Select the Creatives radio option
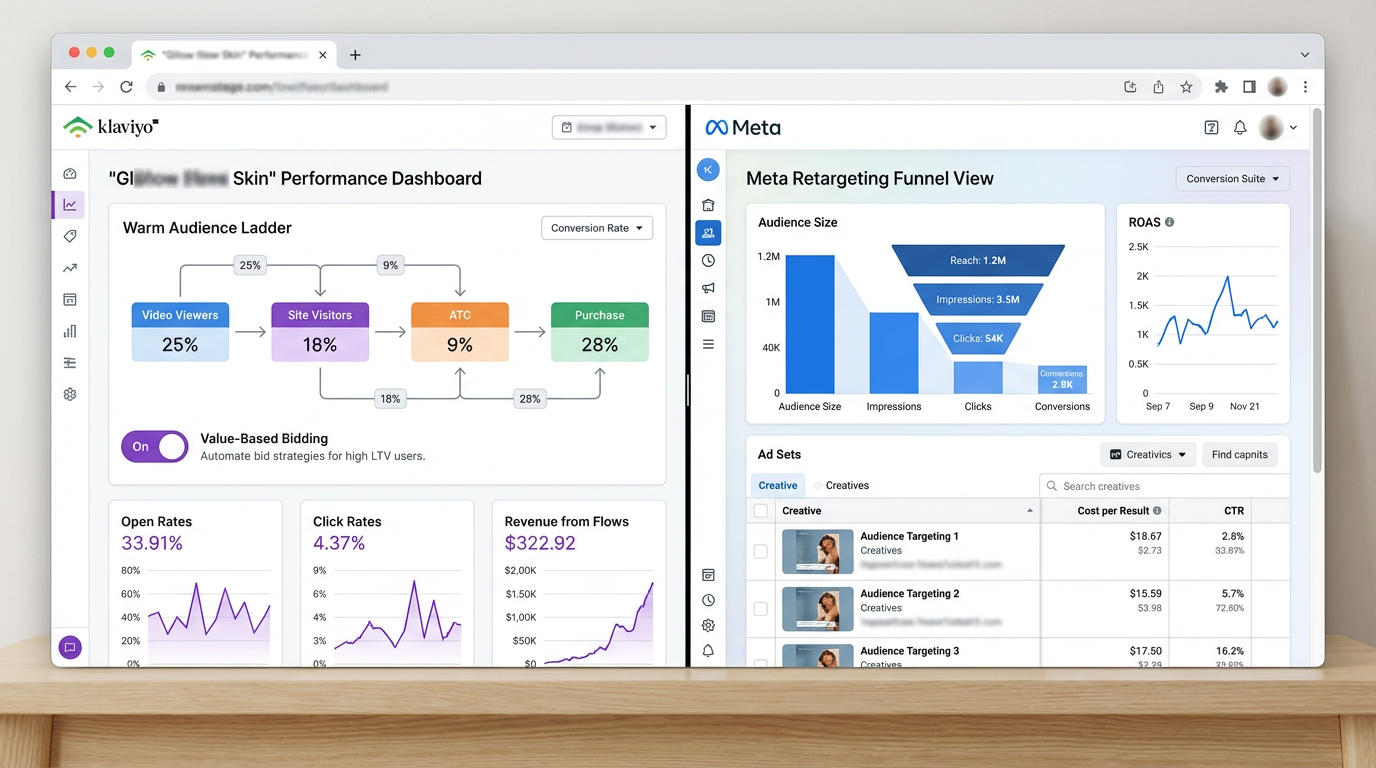Screen dimensions: 1376x768 [x=818, y=486]
